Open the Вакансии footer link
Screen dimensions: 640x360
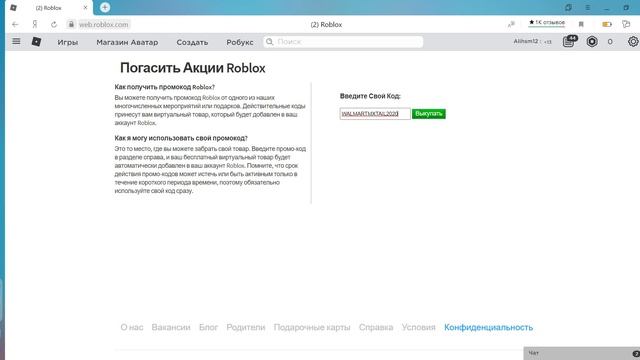(171, 327)
